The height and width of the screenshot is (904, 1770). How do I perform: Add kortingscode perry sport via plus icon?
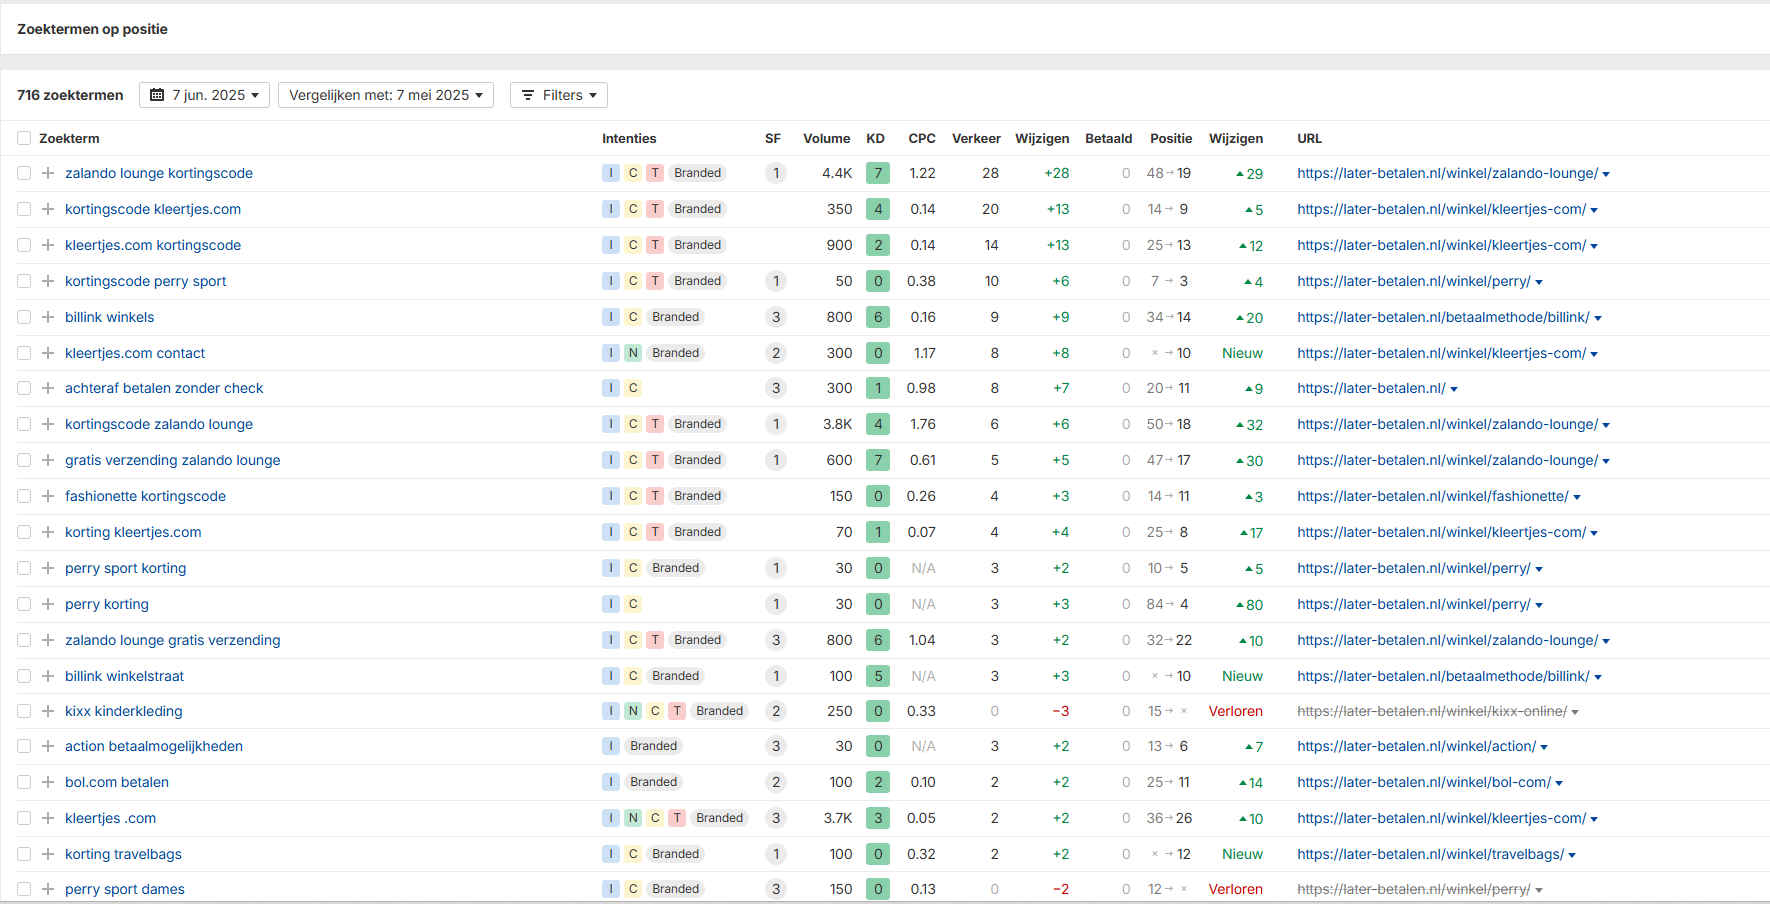[48, 281]
